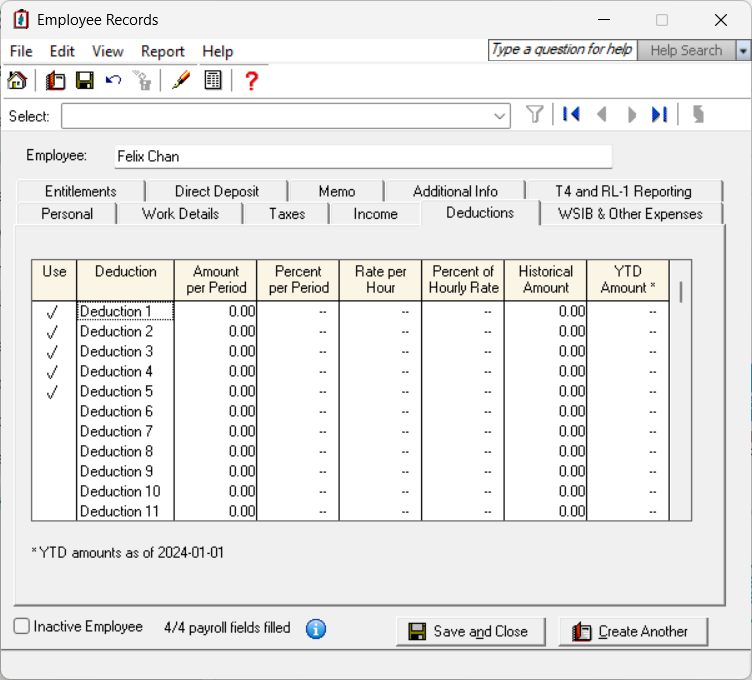752x680 pixels.
Task: Open the Report menu
Action: [163, 51]
